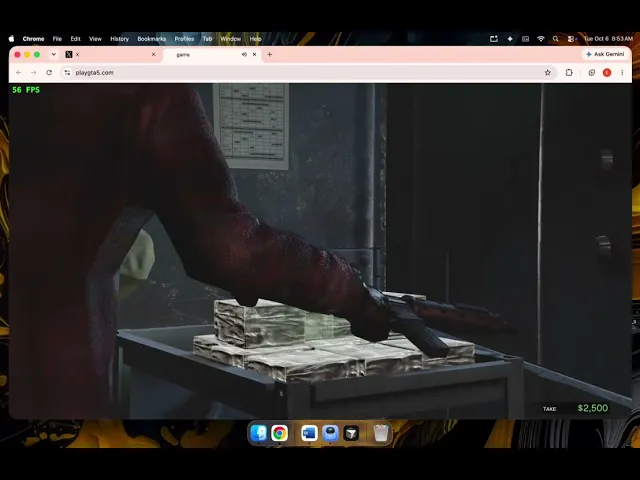Click the green fullscreen window button

37,54
